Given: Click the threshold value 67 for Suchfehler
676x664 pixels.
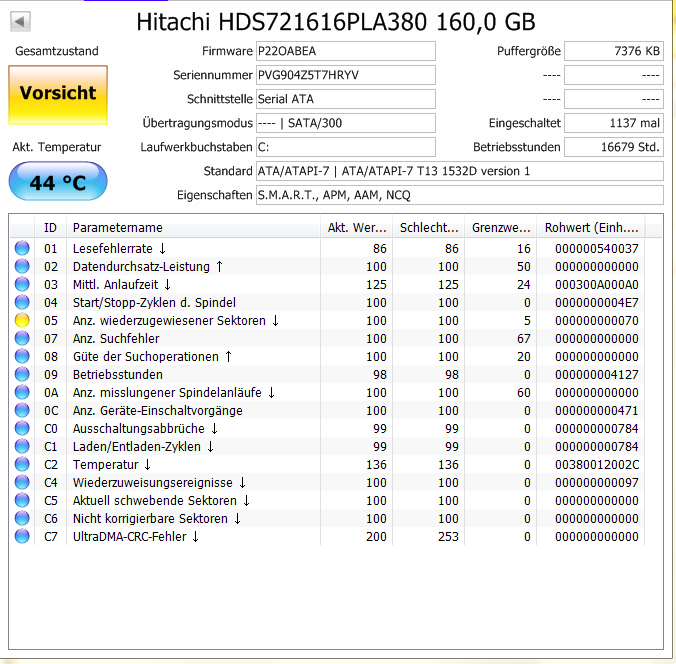Looking at the screenshot, I should coord(523,339).
